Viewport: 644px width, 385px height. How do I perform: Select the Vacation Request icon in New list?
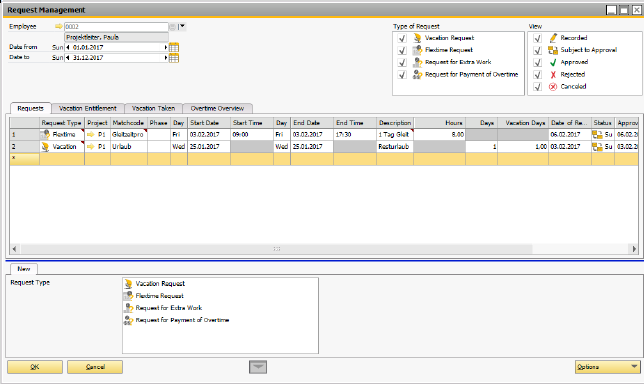tap(128, 284)
